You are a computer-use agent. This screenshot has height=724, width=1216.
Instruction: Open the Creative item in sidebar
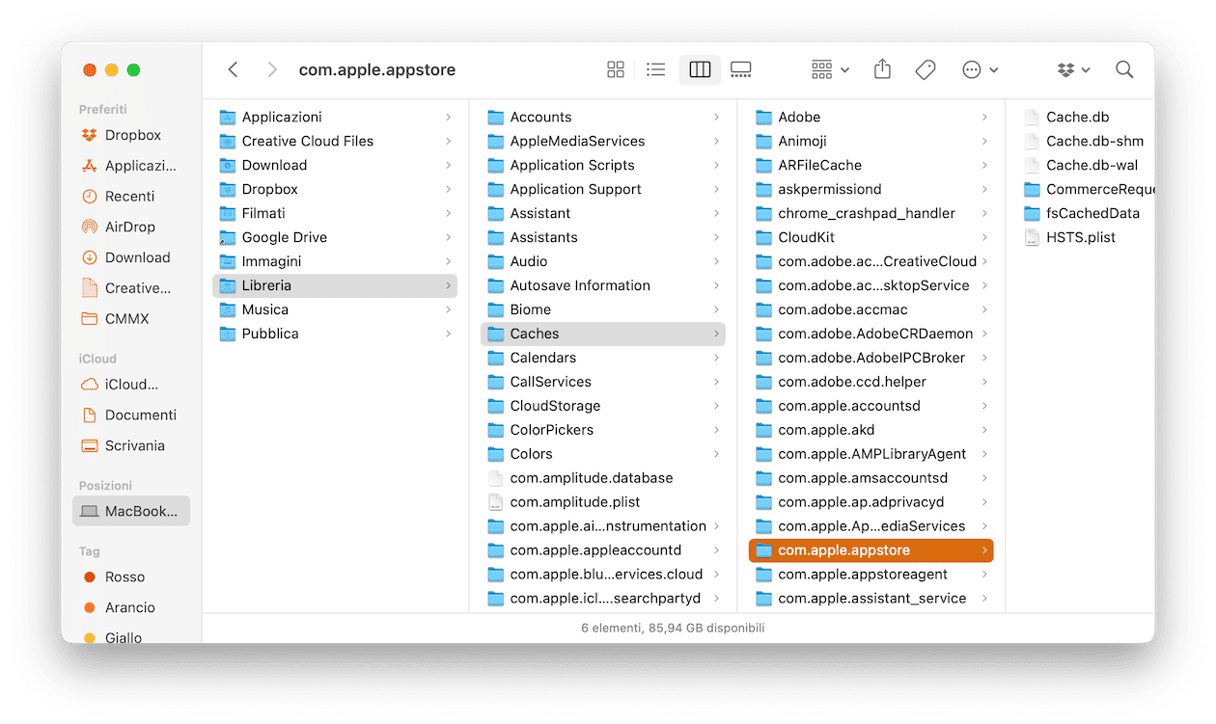pos(131,288)
